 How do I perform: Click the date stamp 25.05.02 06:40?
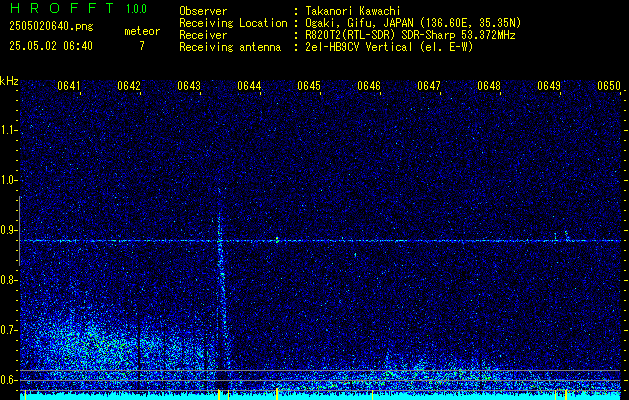(51, 46)
